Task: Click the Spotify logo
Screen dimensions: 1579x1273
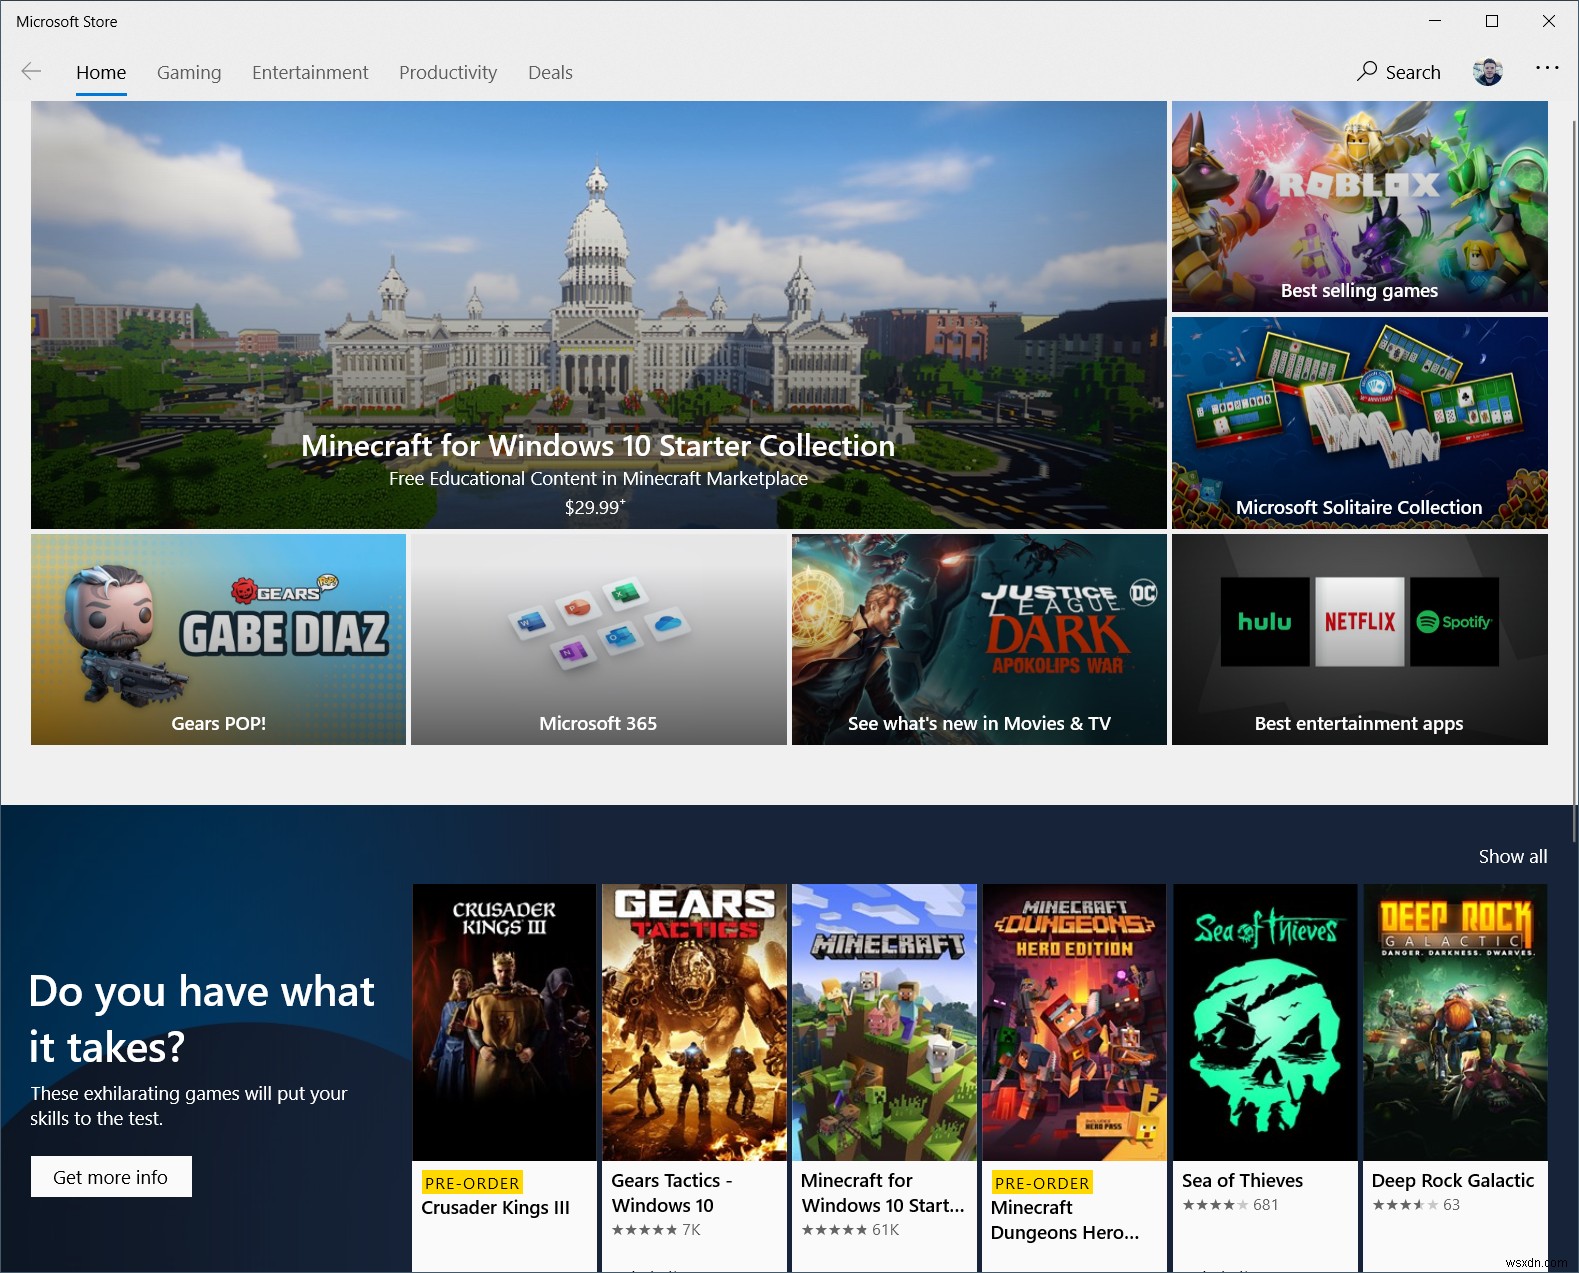Action: pos(1455,622)
